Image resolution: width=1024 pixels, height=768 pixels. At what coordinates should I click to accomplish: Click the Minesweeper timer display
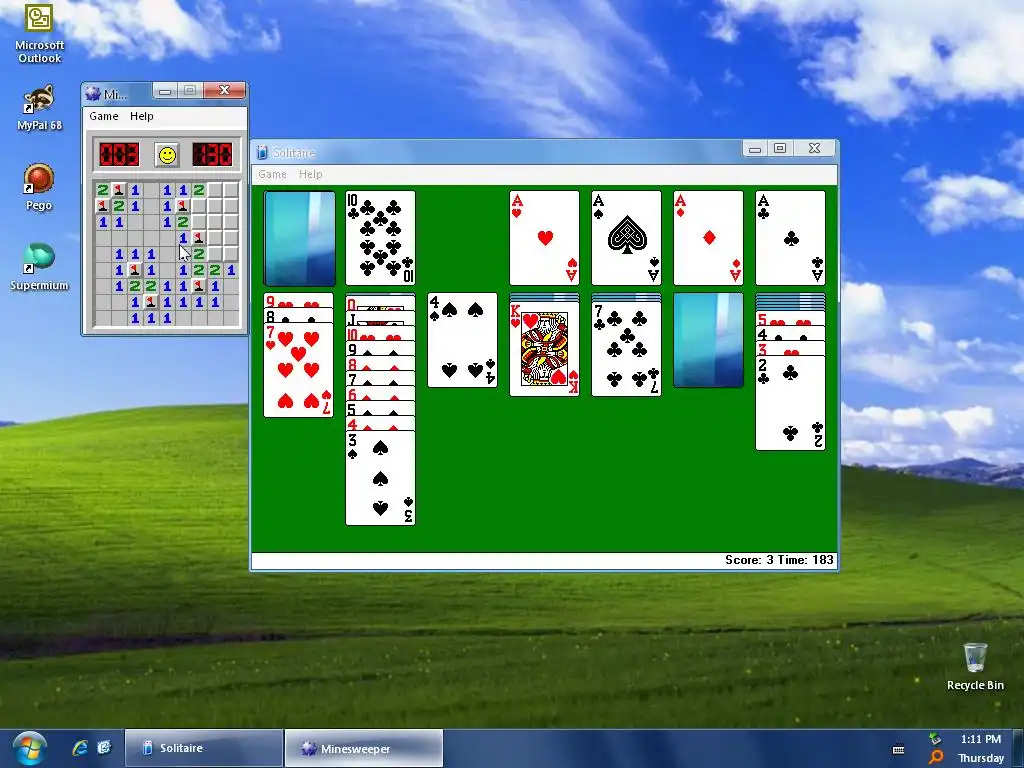point(212,155)
